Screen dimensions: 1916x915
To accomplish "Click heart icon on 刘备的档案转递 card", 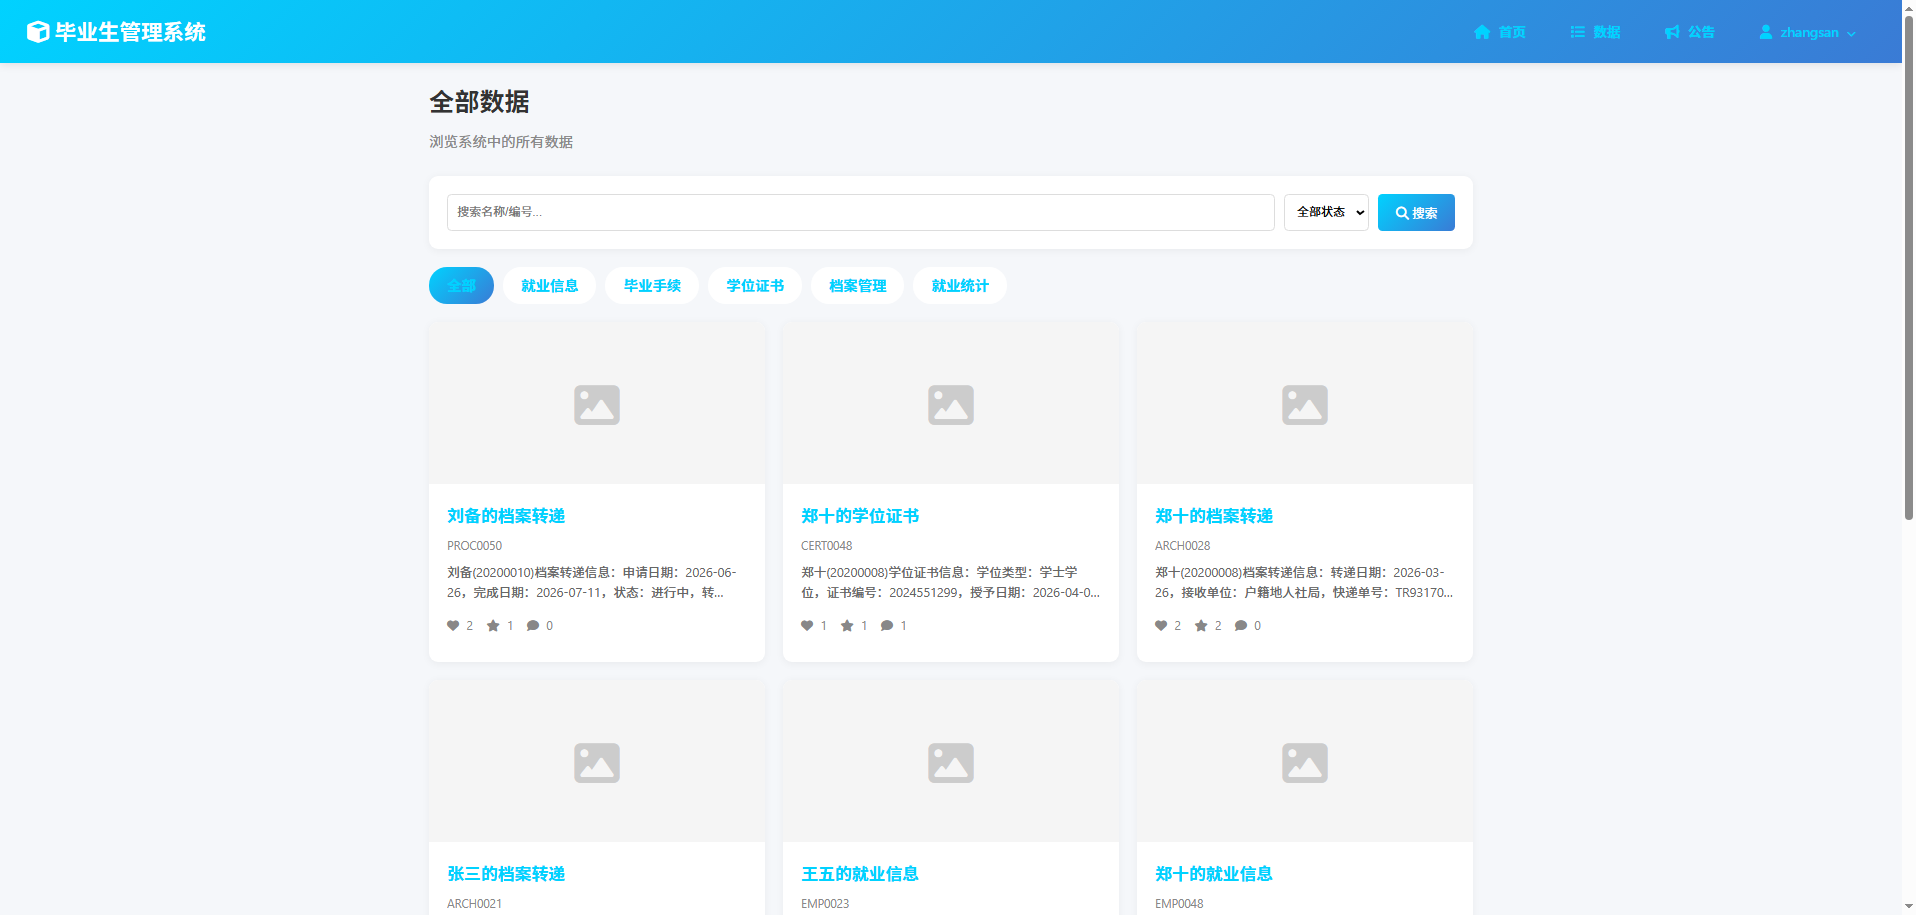I will pyautogui.click(x=453, y=626).
